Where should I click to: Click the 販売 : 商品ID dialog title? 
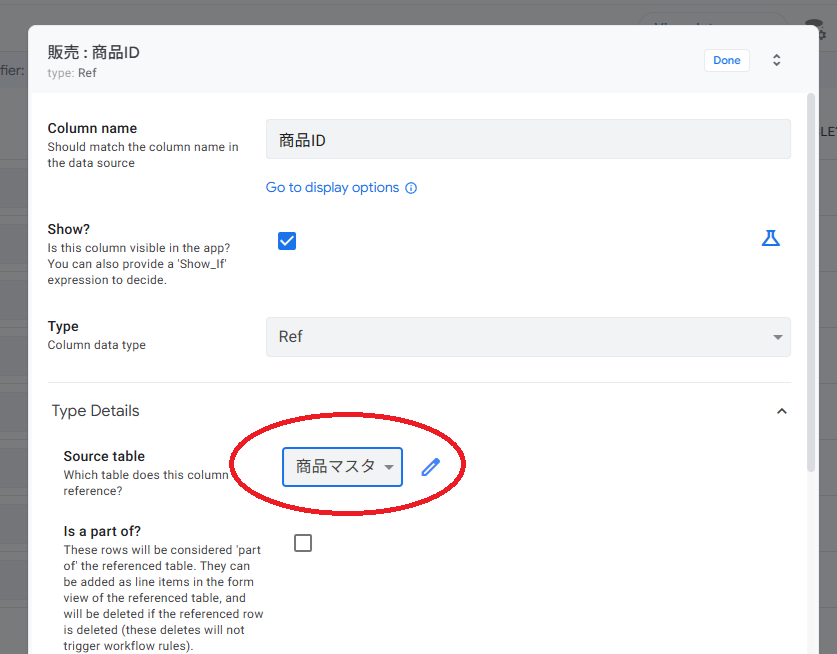[94, 52]
